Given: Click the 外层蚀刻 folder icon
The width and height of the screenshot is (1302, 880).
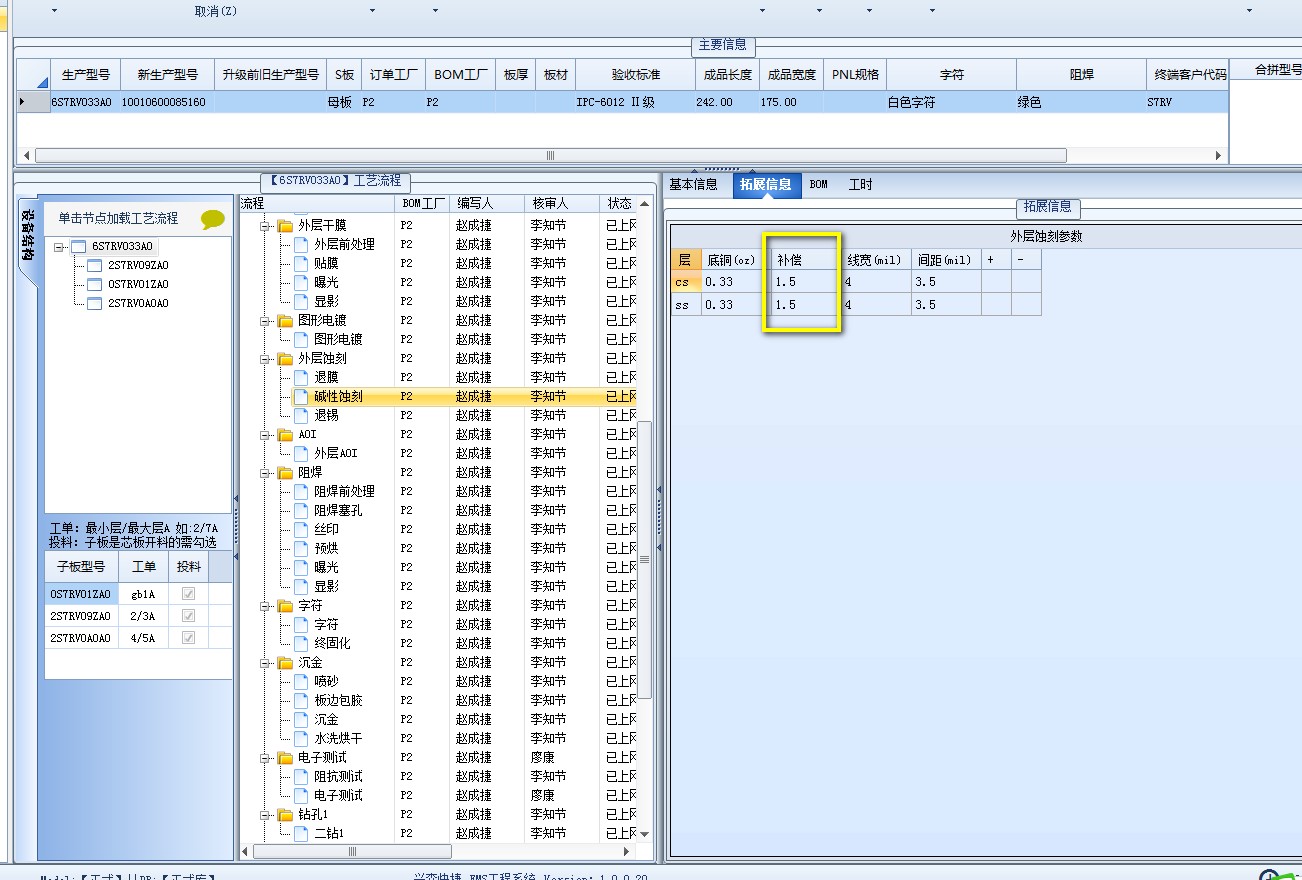Looking at the screenshot, I should tap(285, 358).
